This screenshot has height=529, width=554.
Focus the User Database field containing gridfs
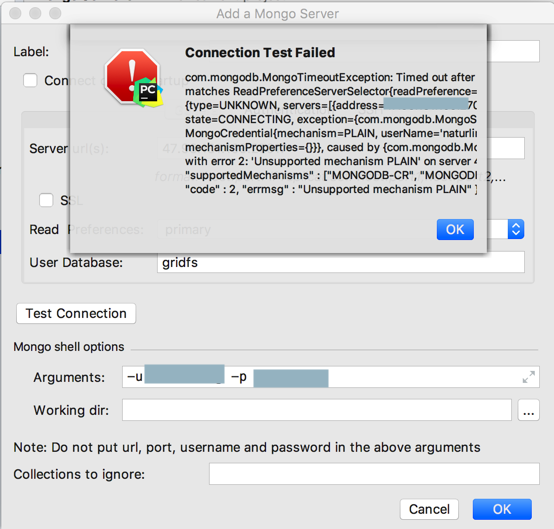[x=341, y=262]
